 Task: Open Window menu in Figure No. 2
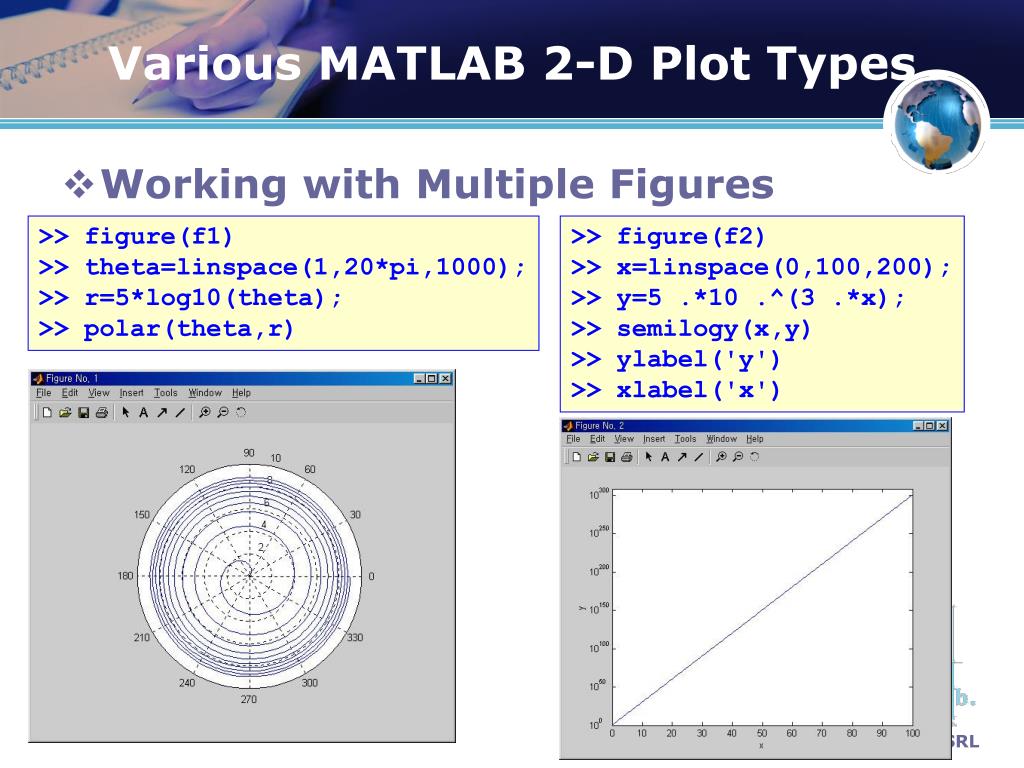(x=722, y=439)
